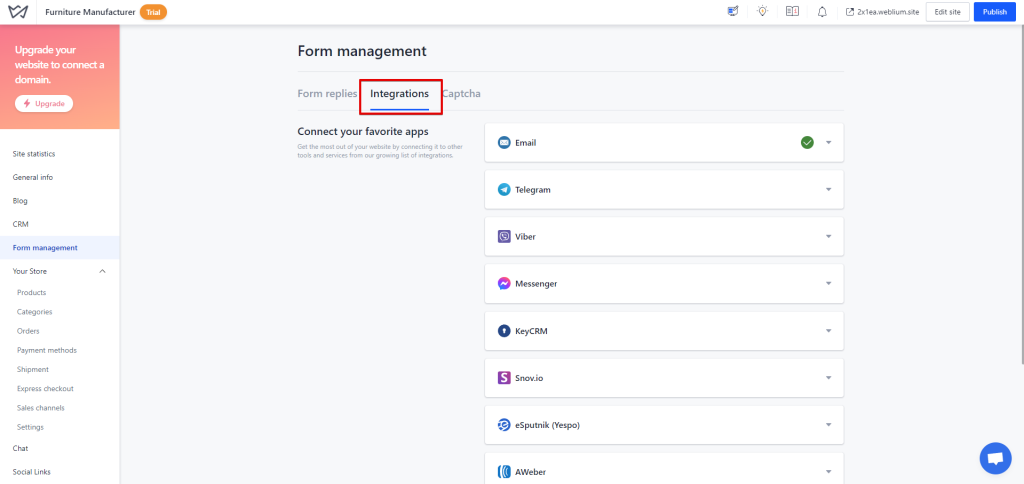Click the Upgrade button in sidebar
The image size is (1024, 484).
tap(44, 104)
